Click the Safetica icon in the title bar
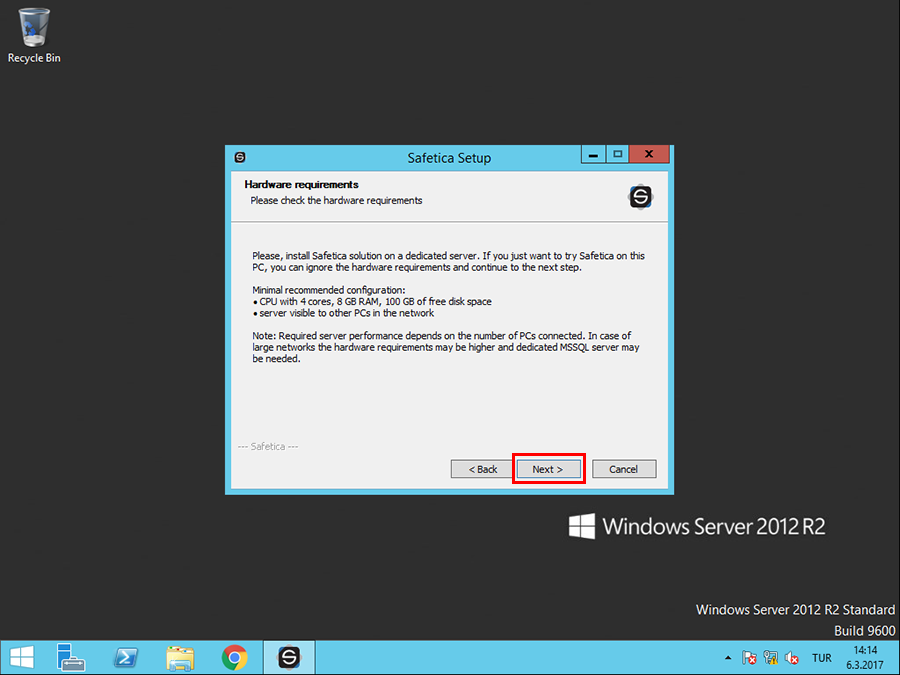Screen dimensions: 900x675 point(240,157)
